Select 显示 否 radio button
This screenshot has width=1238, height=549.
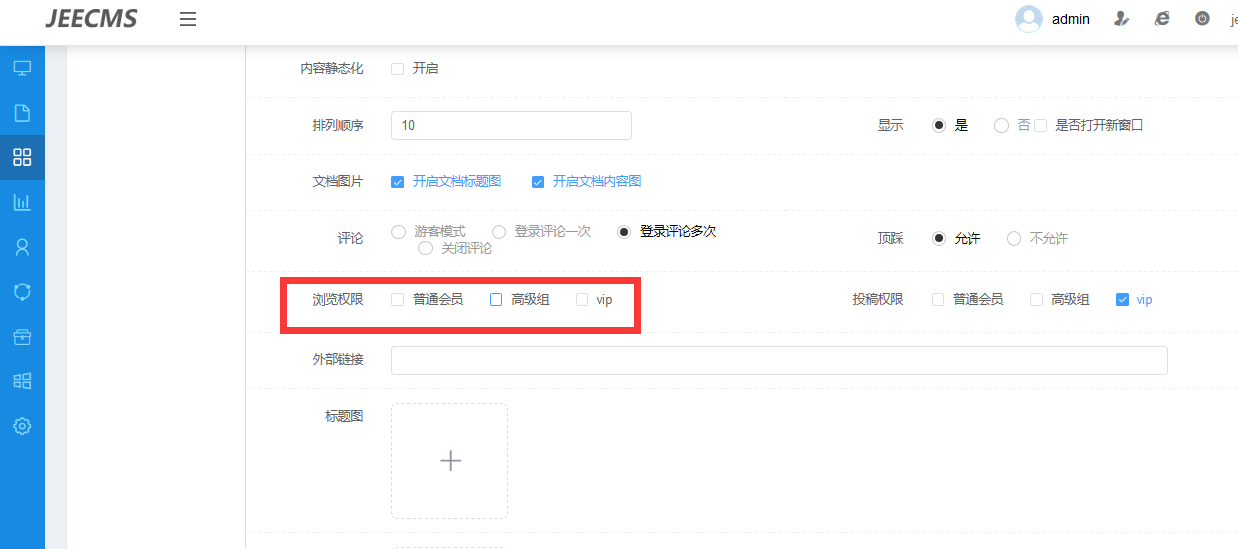1001,126
